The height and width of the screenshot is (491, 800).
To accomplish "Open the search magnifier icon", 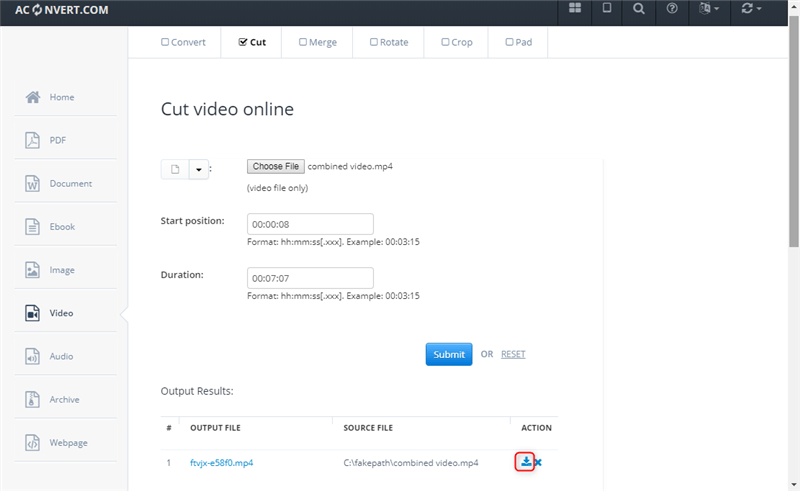I will (x=639, y=9).
